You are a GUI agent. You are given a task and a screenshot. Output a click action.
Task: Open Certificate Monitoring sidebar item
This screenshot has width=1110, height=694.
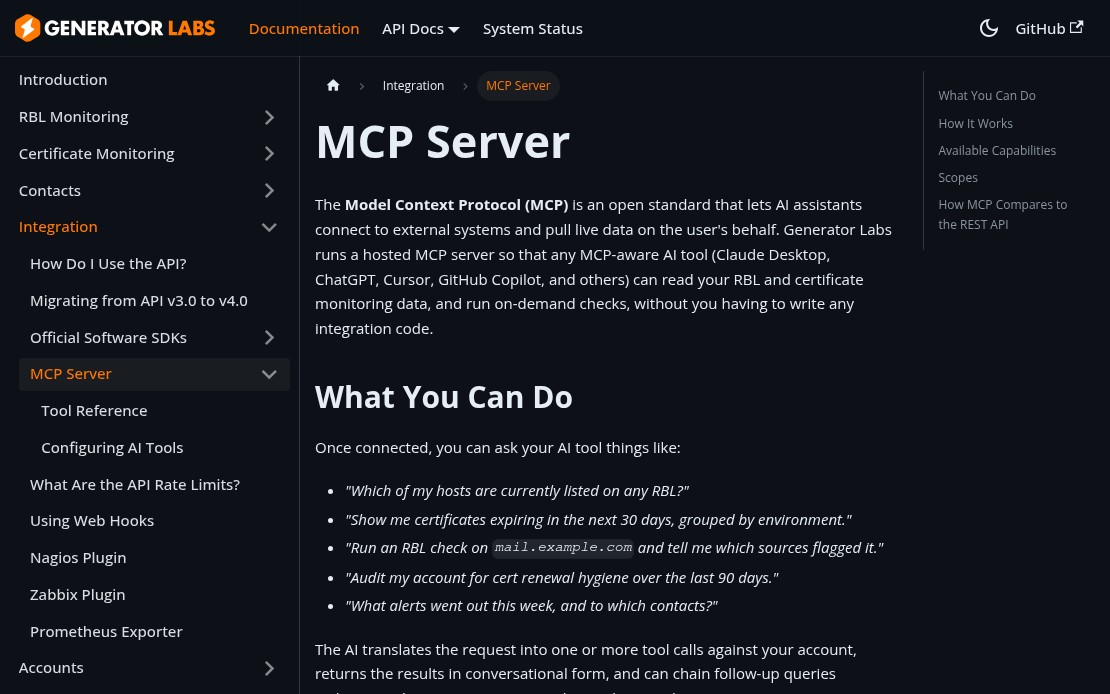96,154
